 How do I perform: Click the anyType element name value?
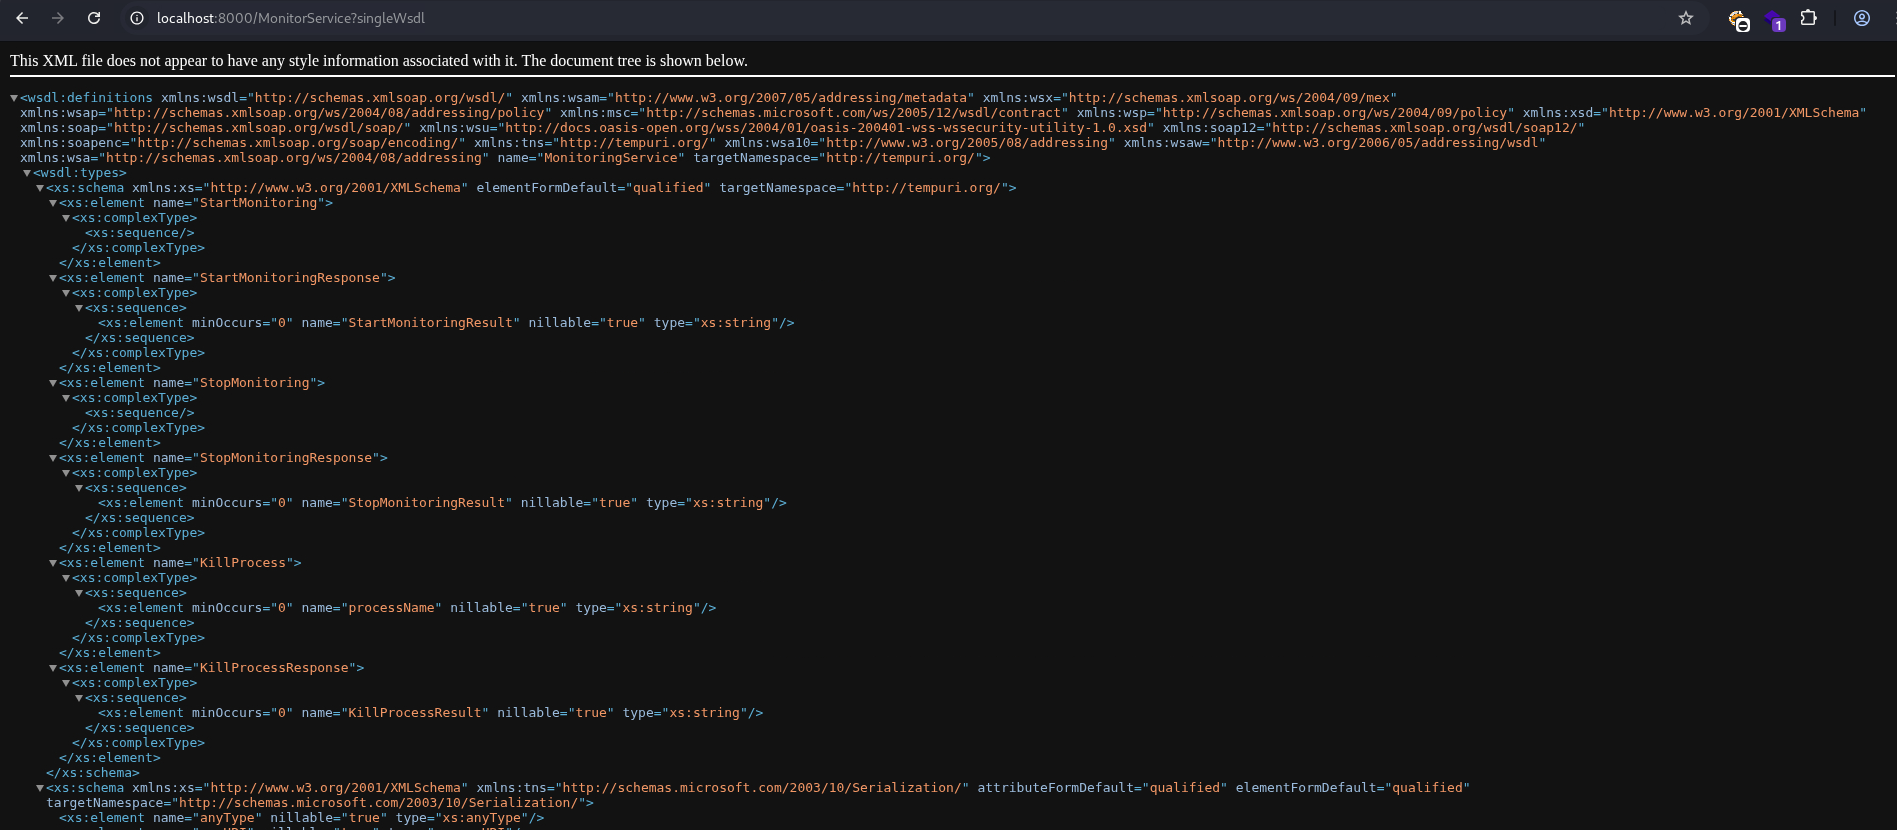click(227, 818)
